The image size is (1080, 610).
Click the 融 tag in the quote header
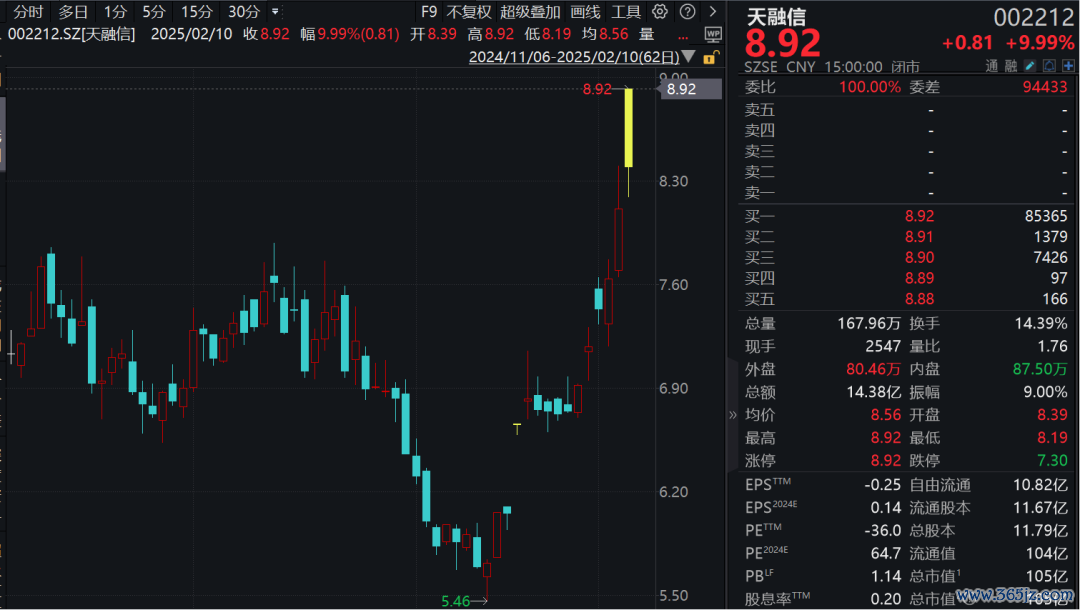click(1010, 66)
